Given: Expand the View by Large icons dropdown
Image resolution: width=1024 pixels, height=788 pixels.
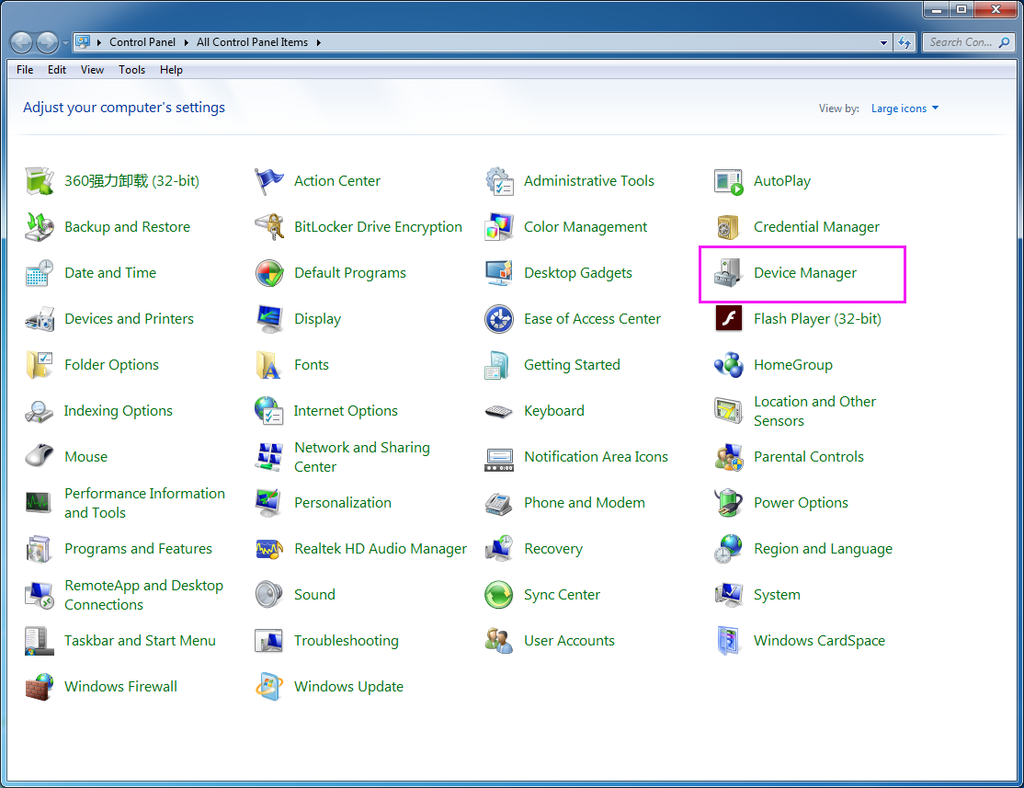Looking at the screenshot, I should click(904, 109).
